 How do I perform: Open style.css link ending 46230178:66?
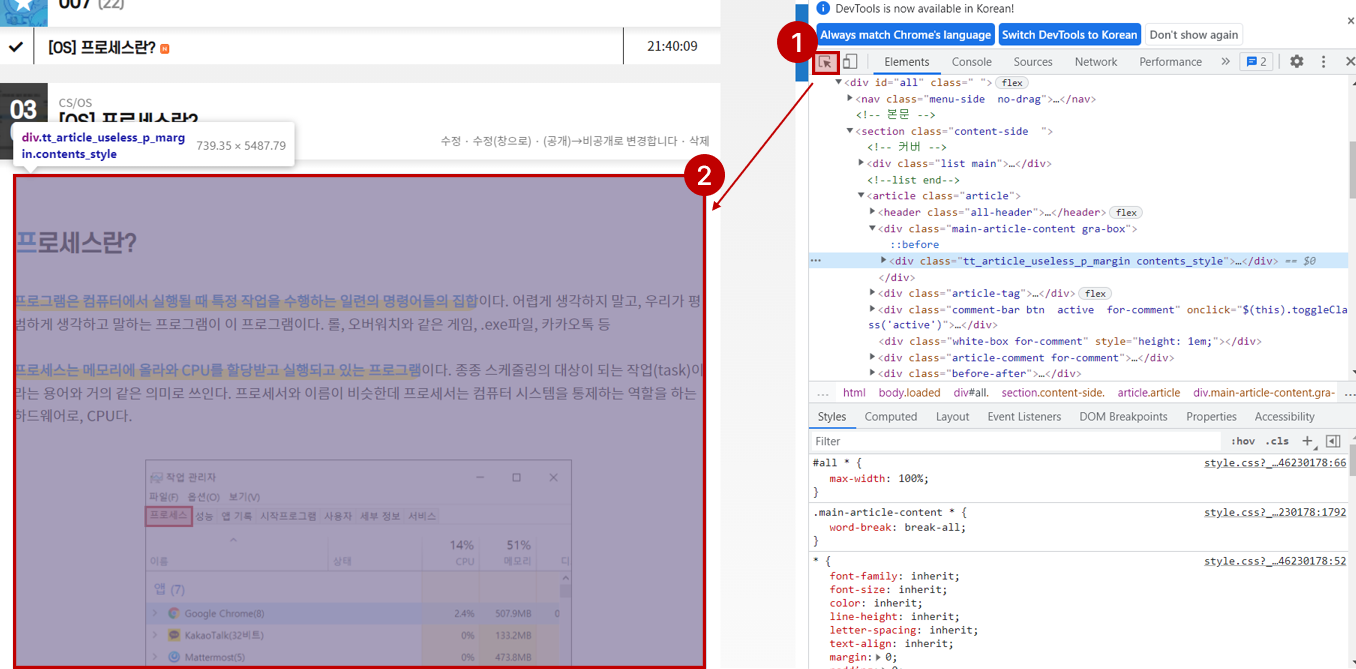(1275, 463)
